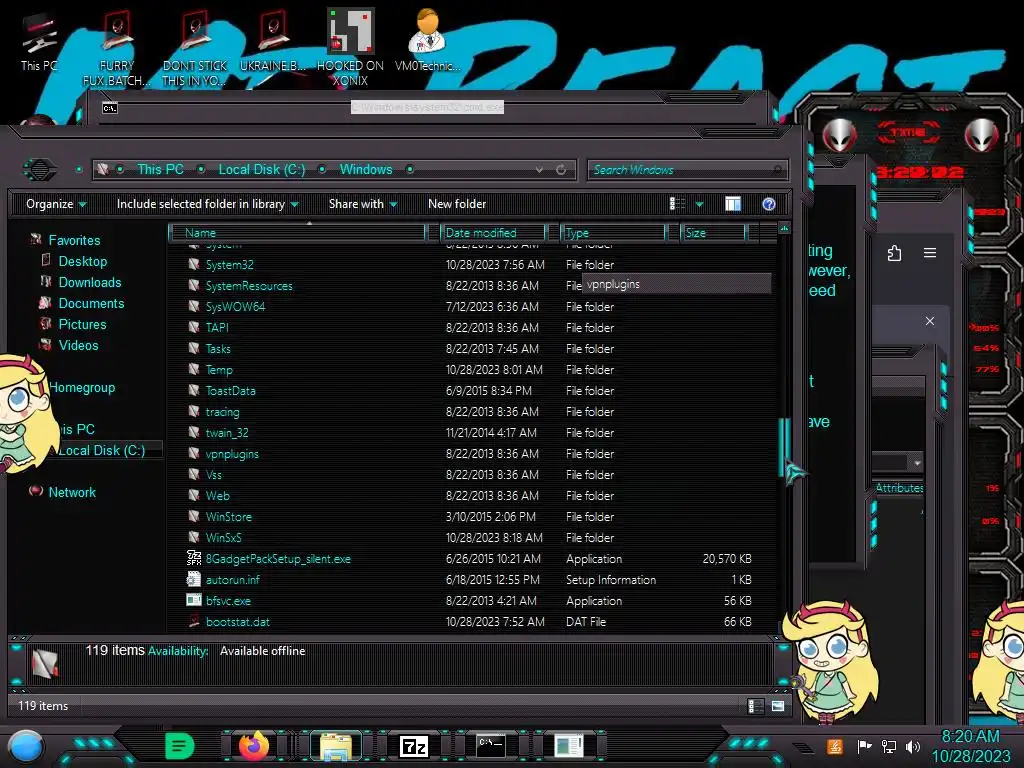Viewport: 1024px width, 768px height.
Task: Click the file list vertical scrollbar thumb
Action: coord(784,447)
